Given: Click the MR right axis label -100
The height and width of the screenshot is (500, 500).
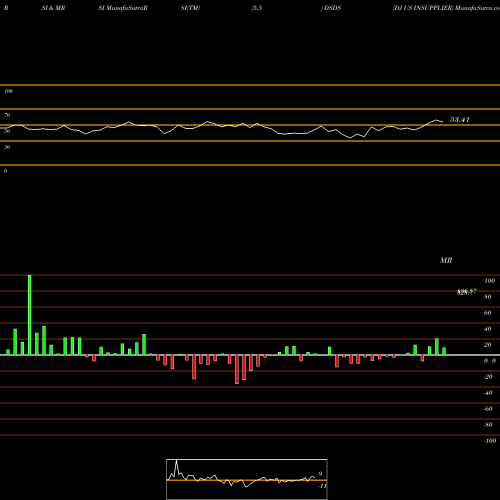Looking at the screenshot, I should 490,441.
